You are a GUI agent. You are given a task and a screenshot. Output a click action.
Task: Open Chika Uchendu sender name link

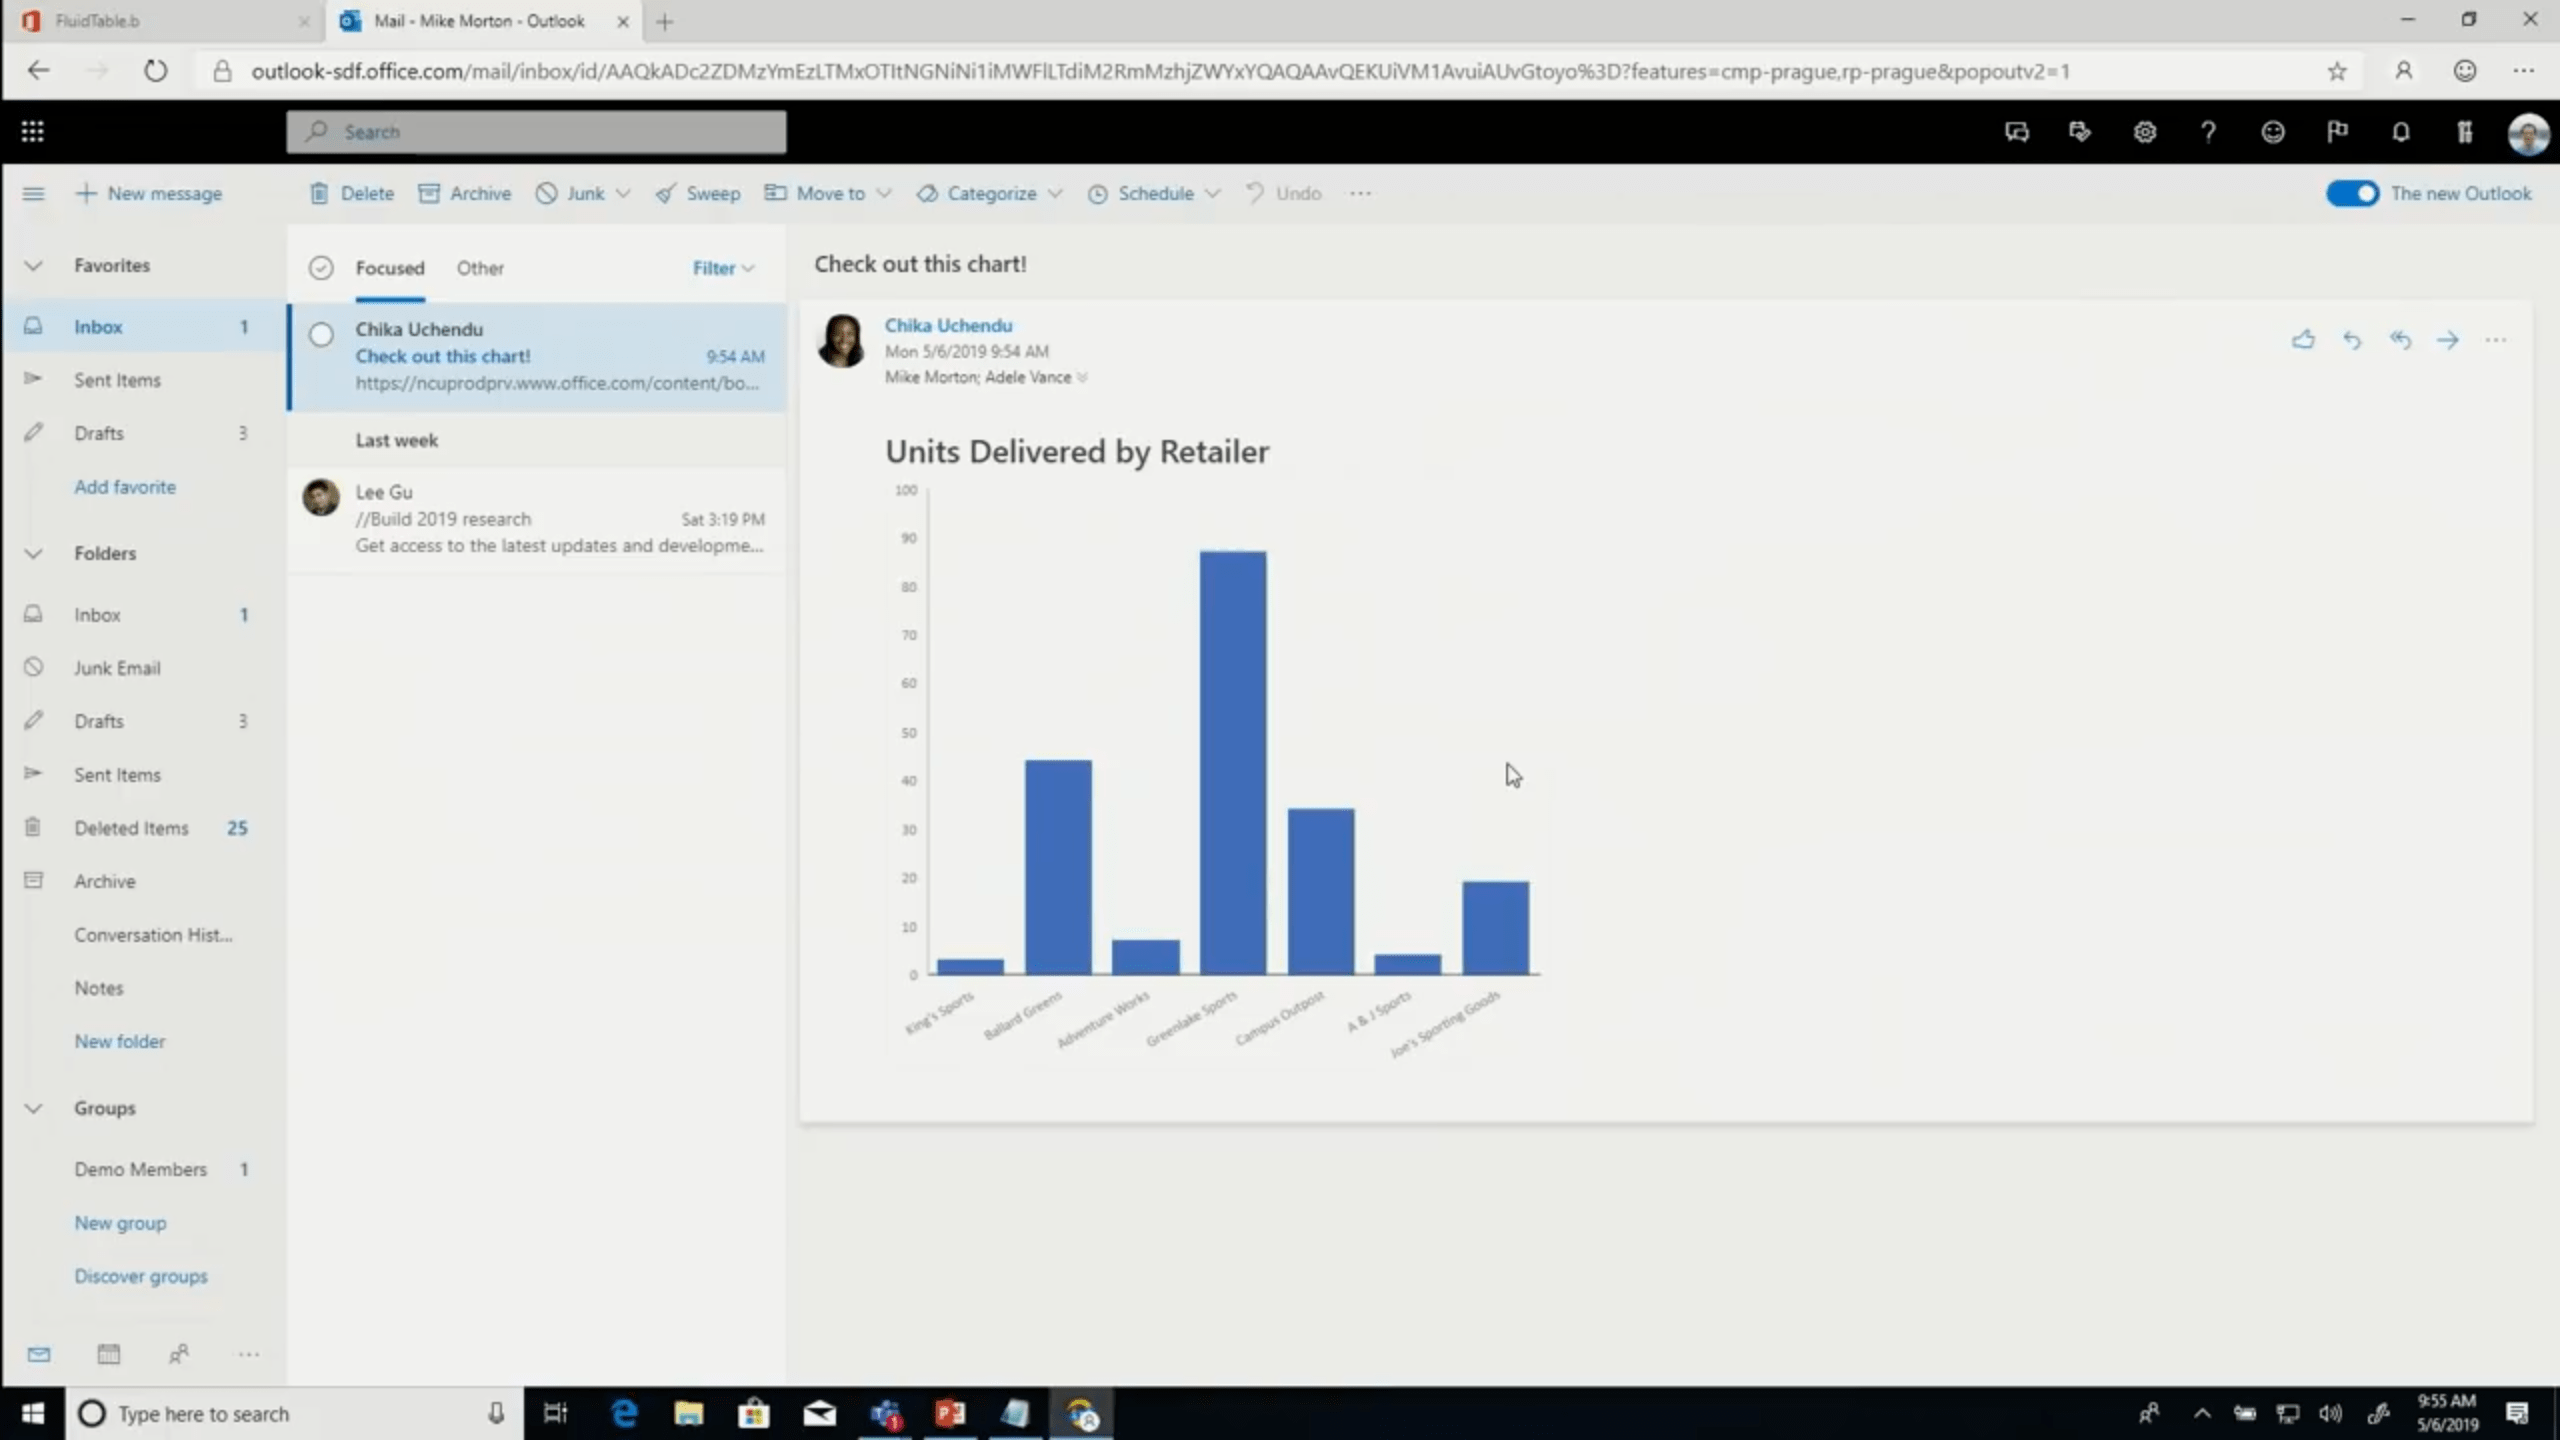click(948, 325)
